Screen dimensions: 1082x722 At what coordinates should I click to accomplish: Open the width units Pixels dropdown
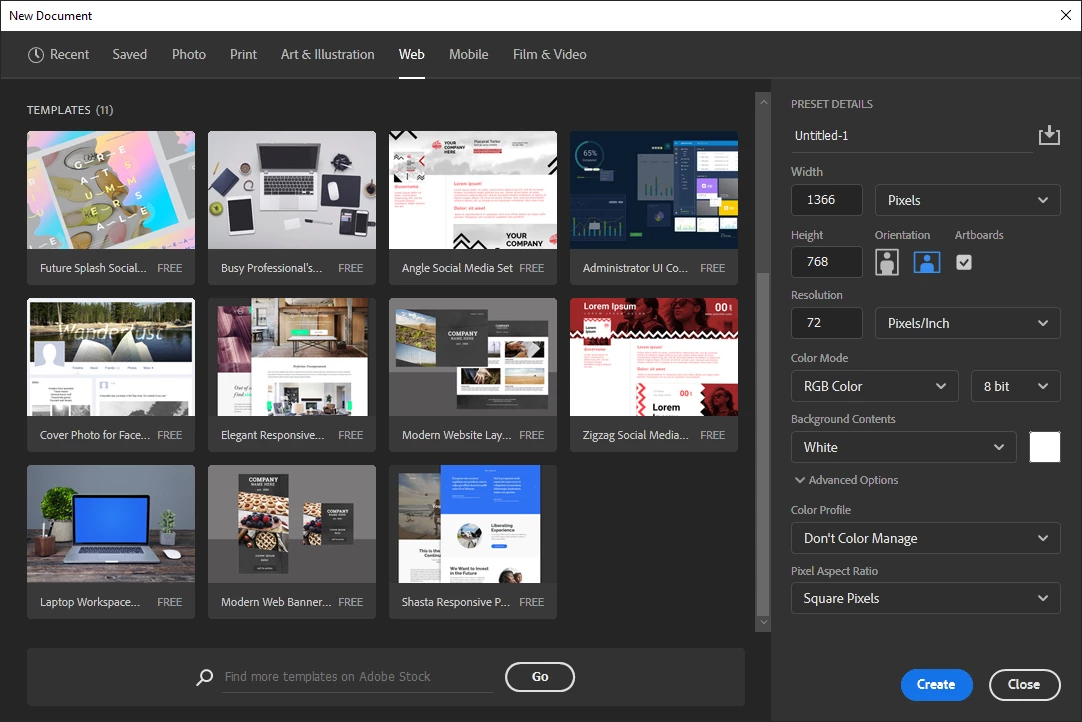tap(967, 200)
